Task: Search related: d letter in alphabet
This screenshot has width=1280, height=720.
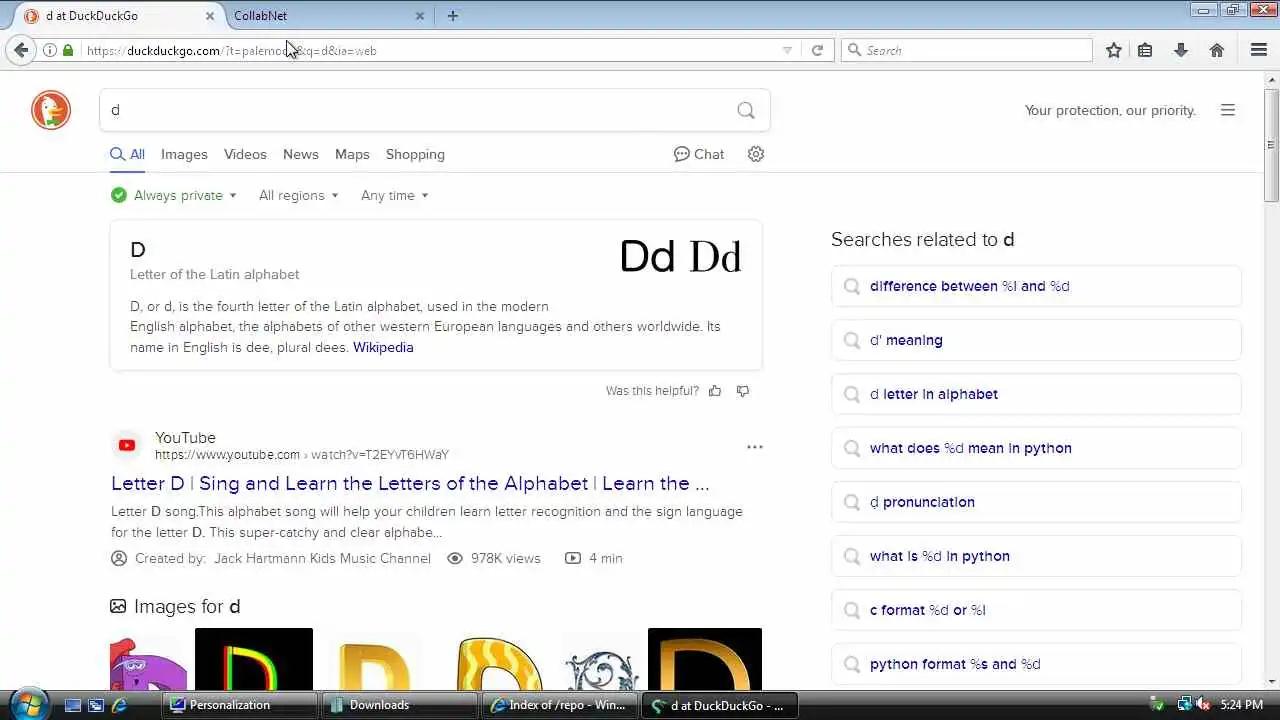Action: coord(1036,394)
